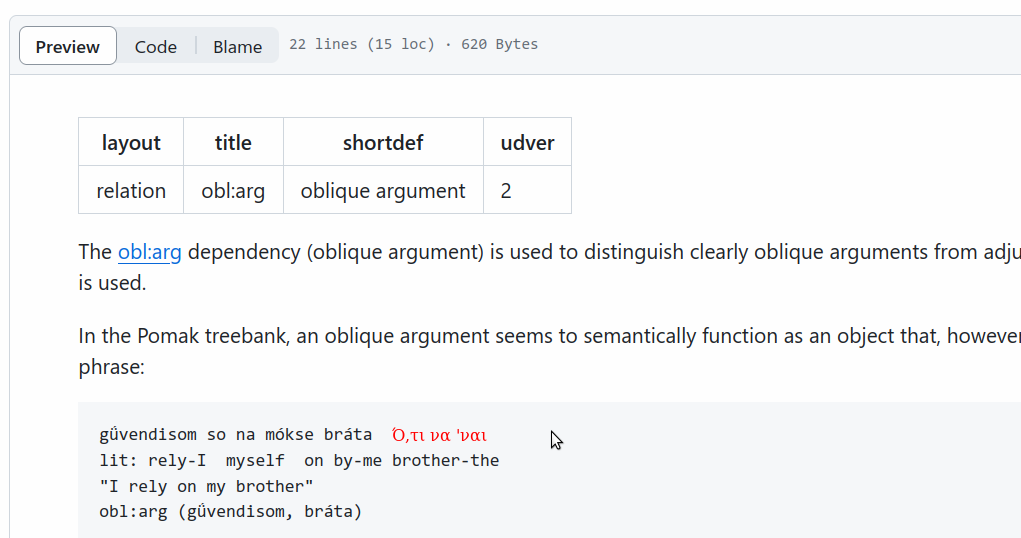Click the udver value "2" cell

point(506,190)
